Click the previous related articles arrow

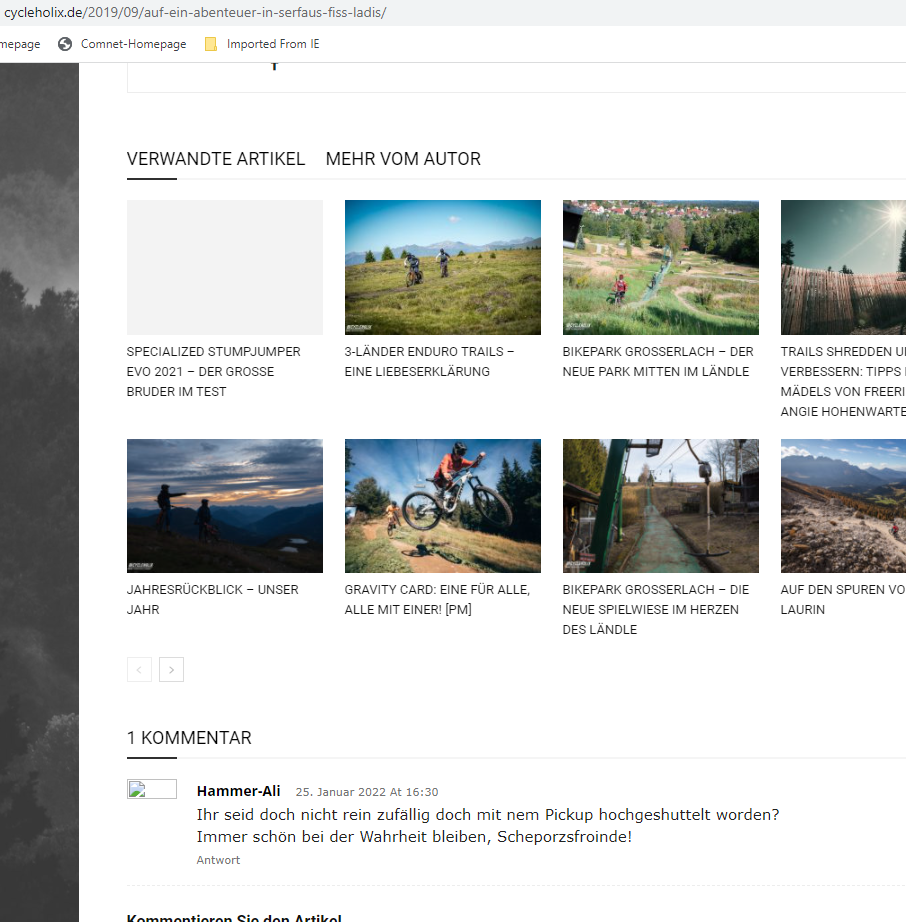(139, 670)
